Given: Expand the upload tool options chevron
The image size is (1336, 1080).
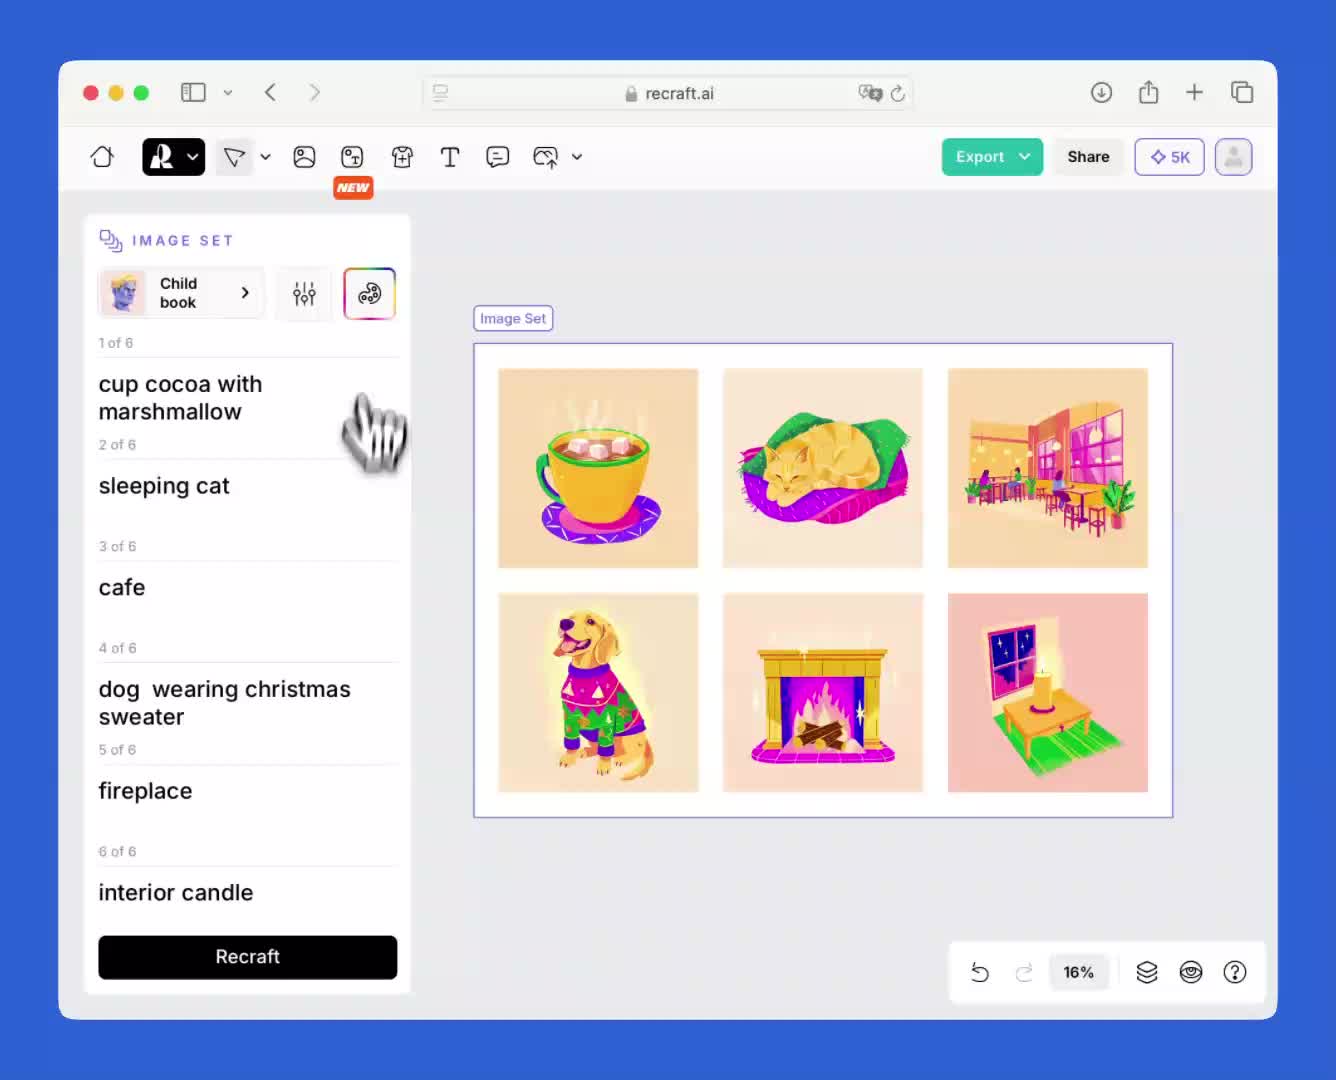Looking at the screenshot, I should pos(577,157).
